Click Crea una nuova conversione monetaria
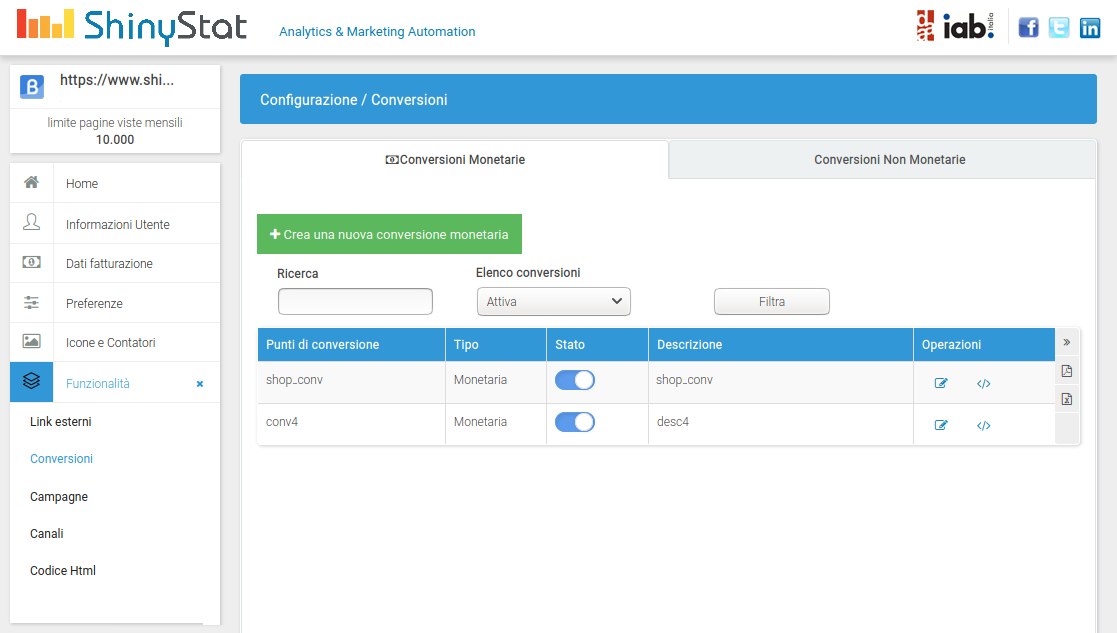 (x=389, y=234)
